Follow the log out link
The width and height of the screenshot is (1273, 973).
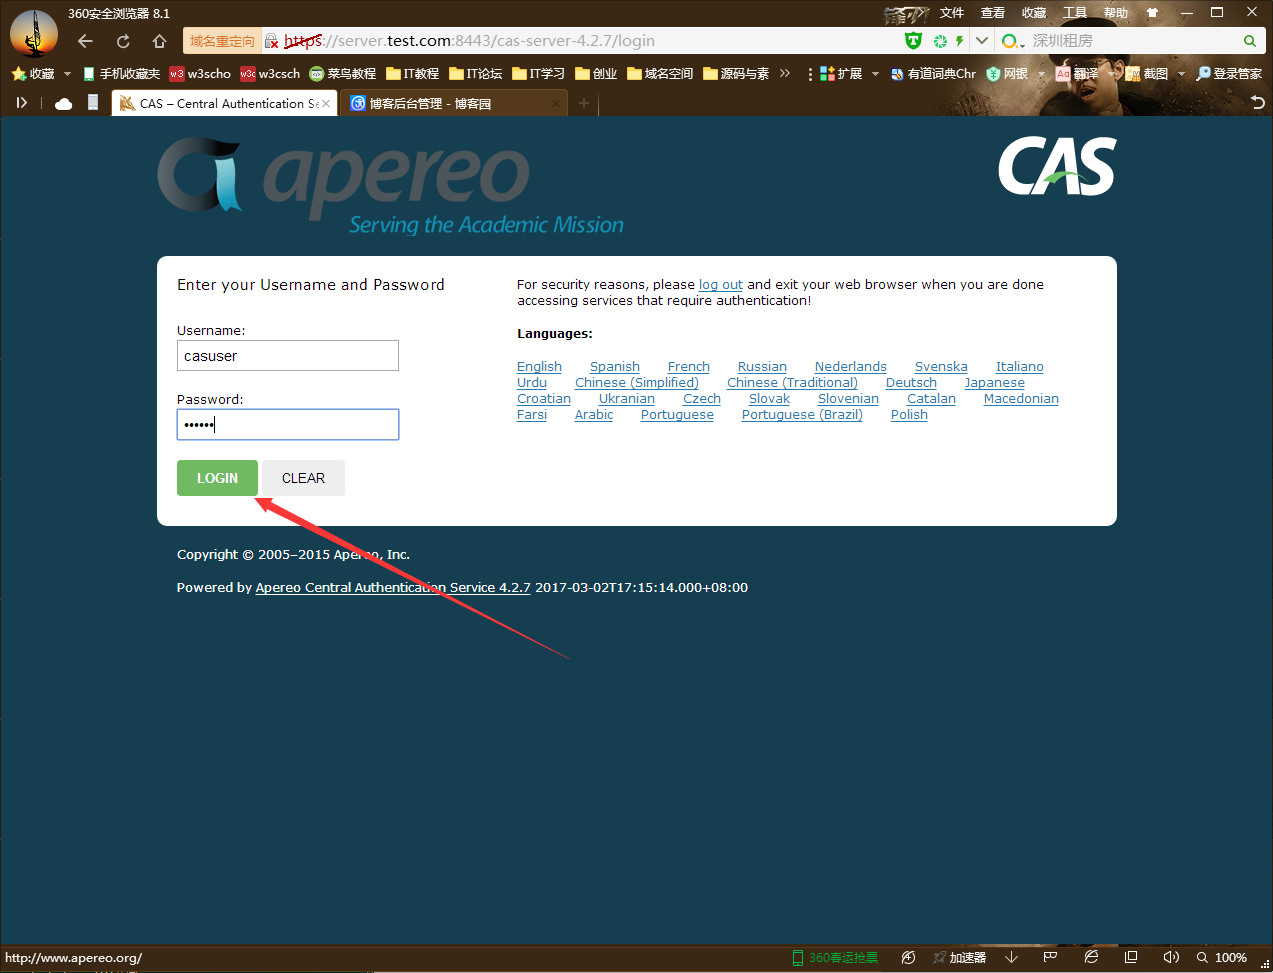pos(721,285)
